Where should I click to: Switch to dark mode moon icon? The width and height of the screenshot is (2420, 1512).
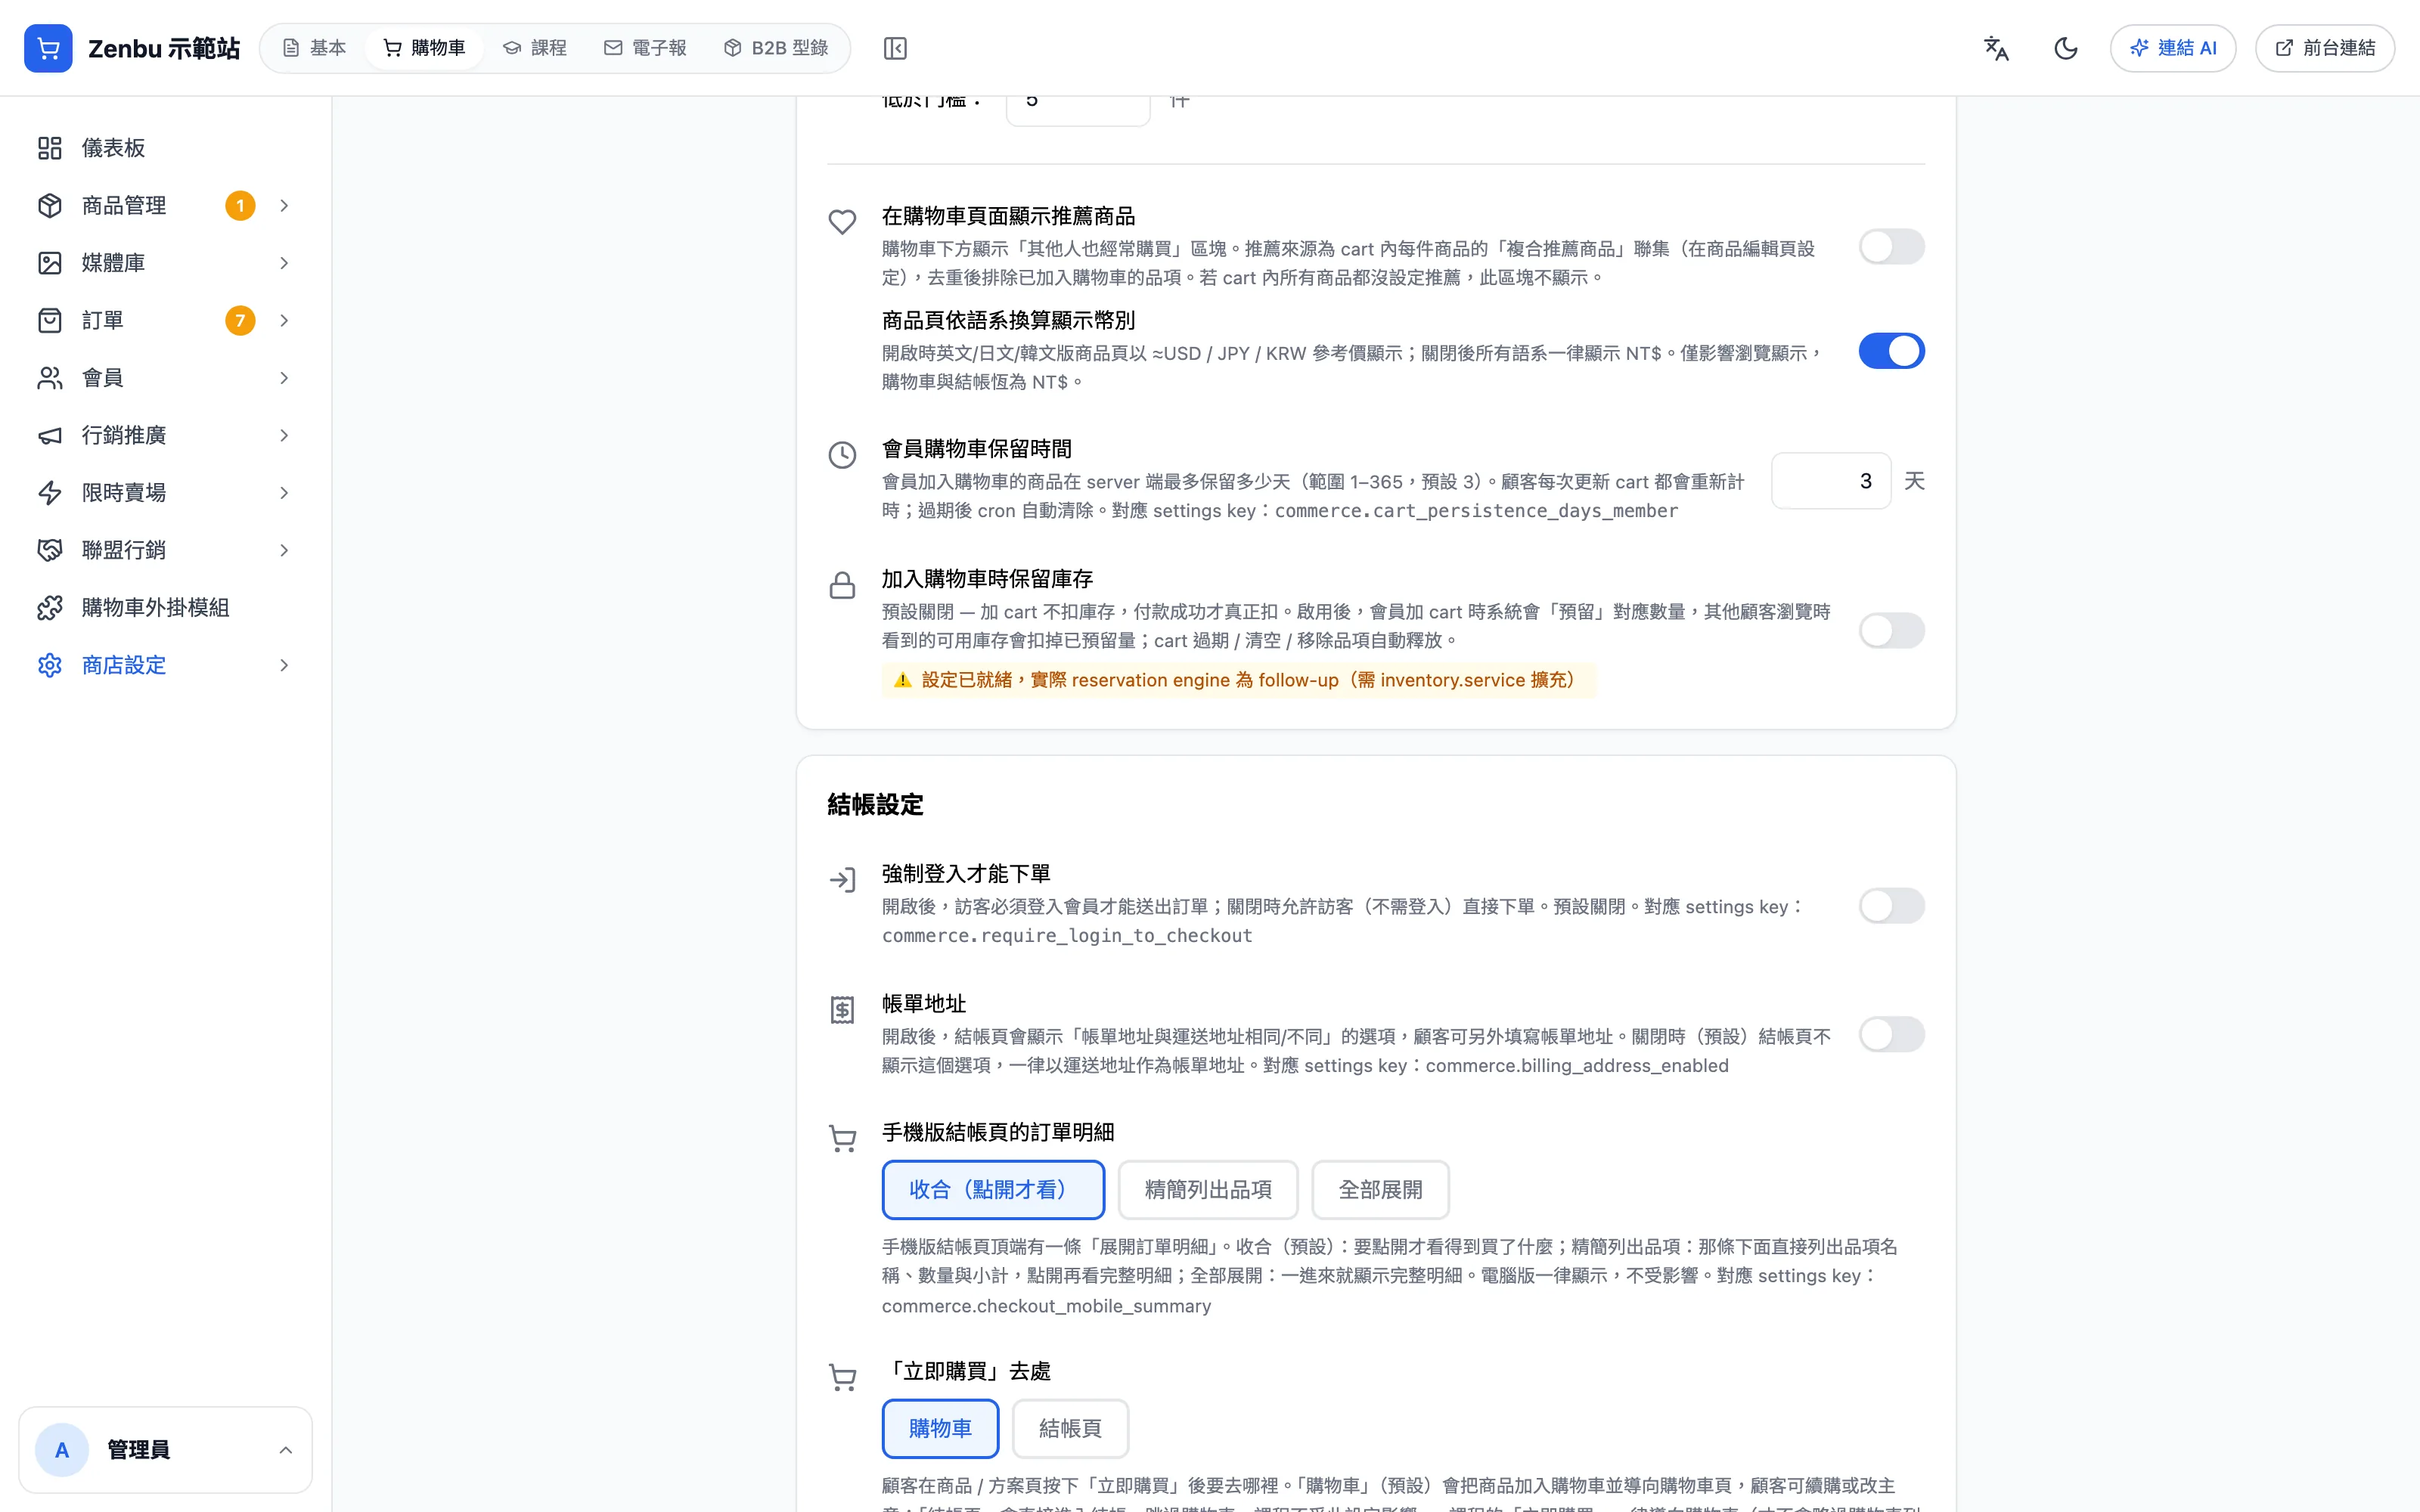click(x=2066, y=48)
